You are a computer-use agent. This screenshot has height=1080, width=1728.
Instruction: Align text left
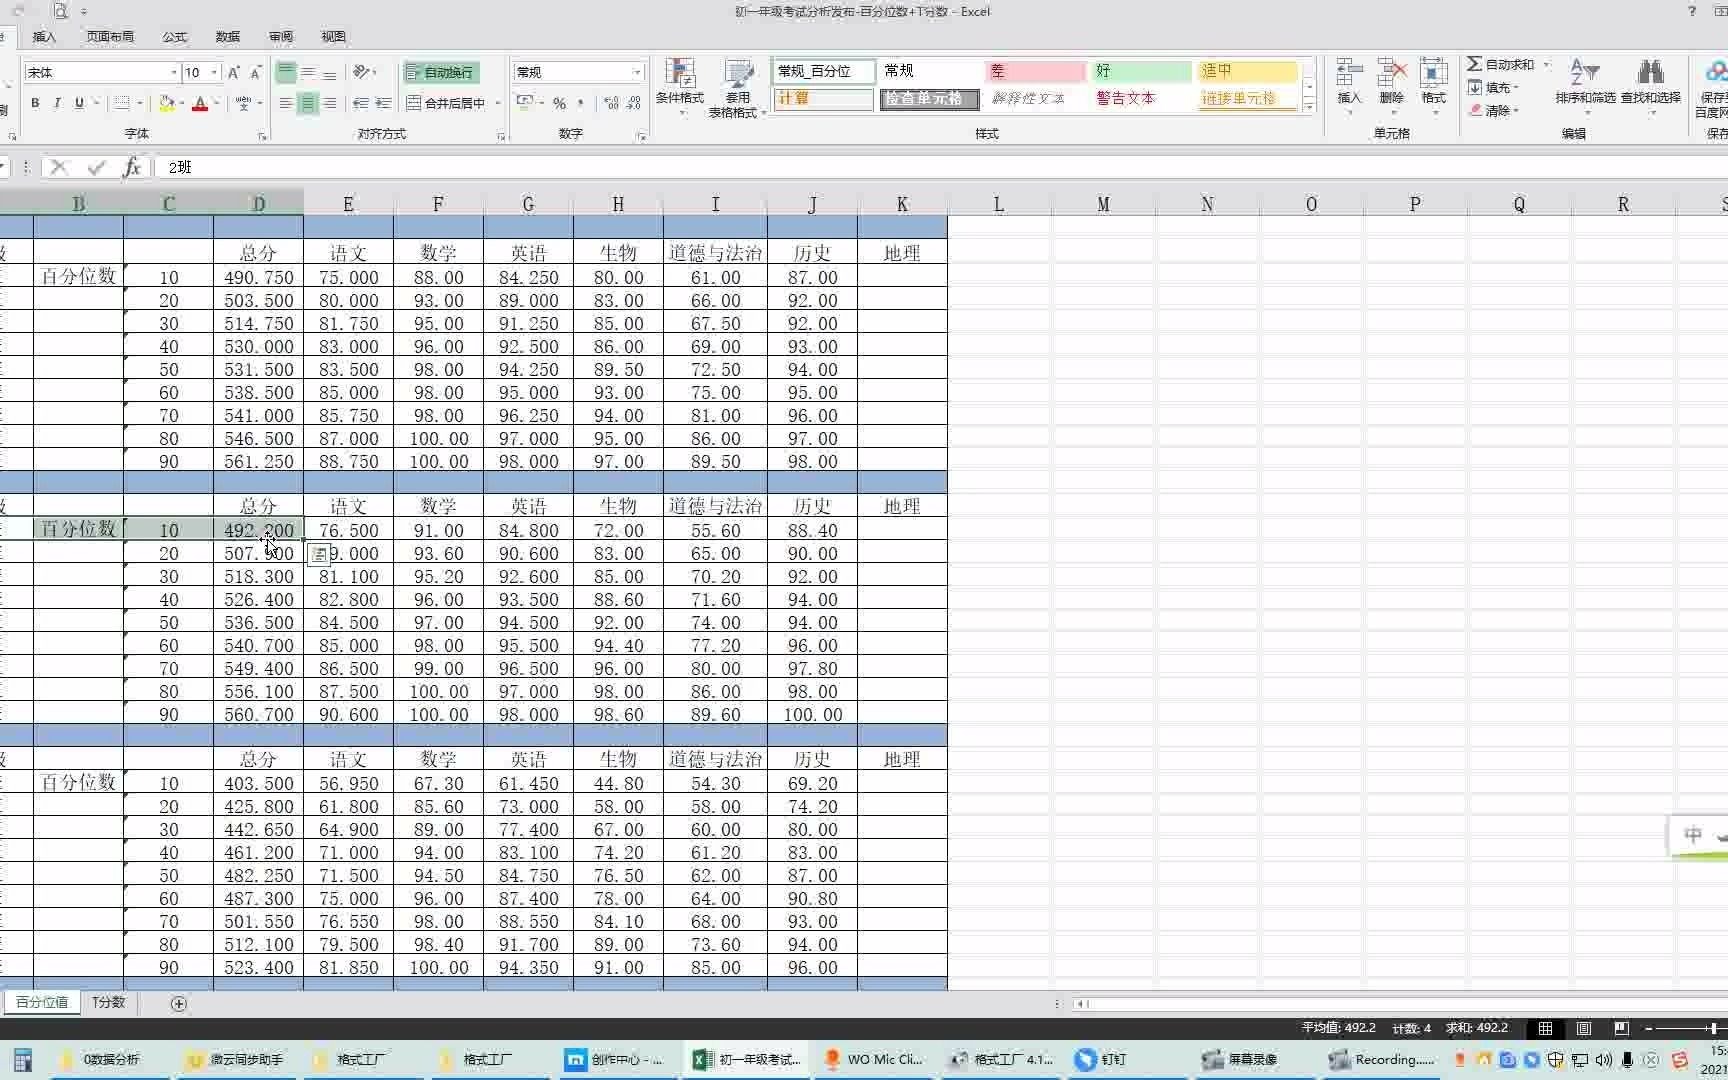[286, 103]
